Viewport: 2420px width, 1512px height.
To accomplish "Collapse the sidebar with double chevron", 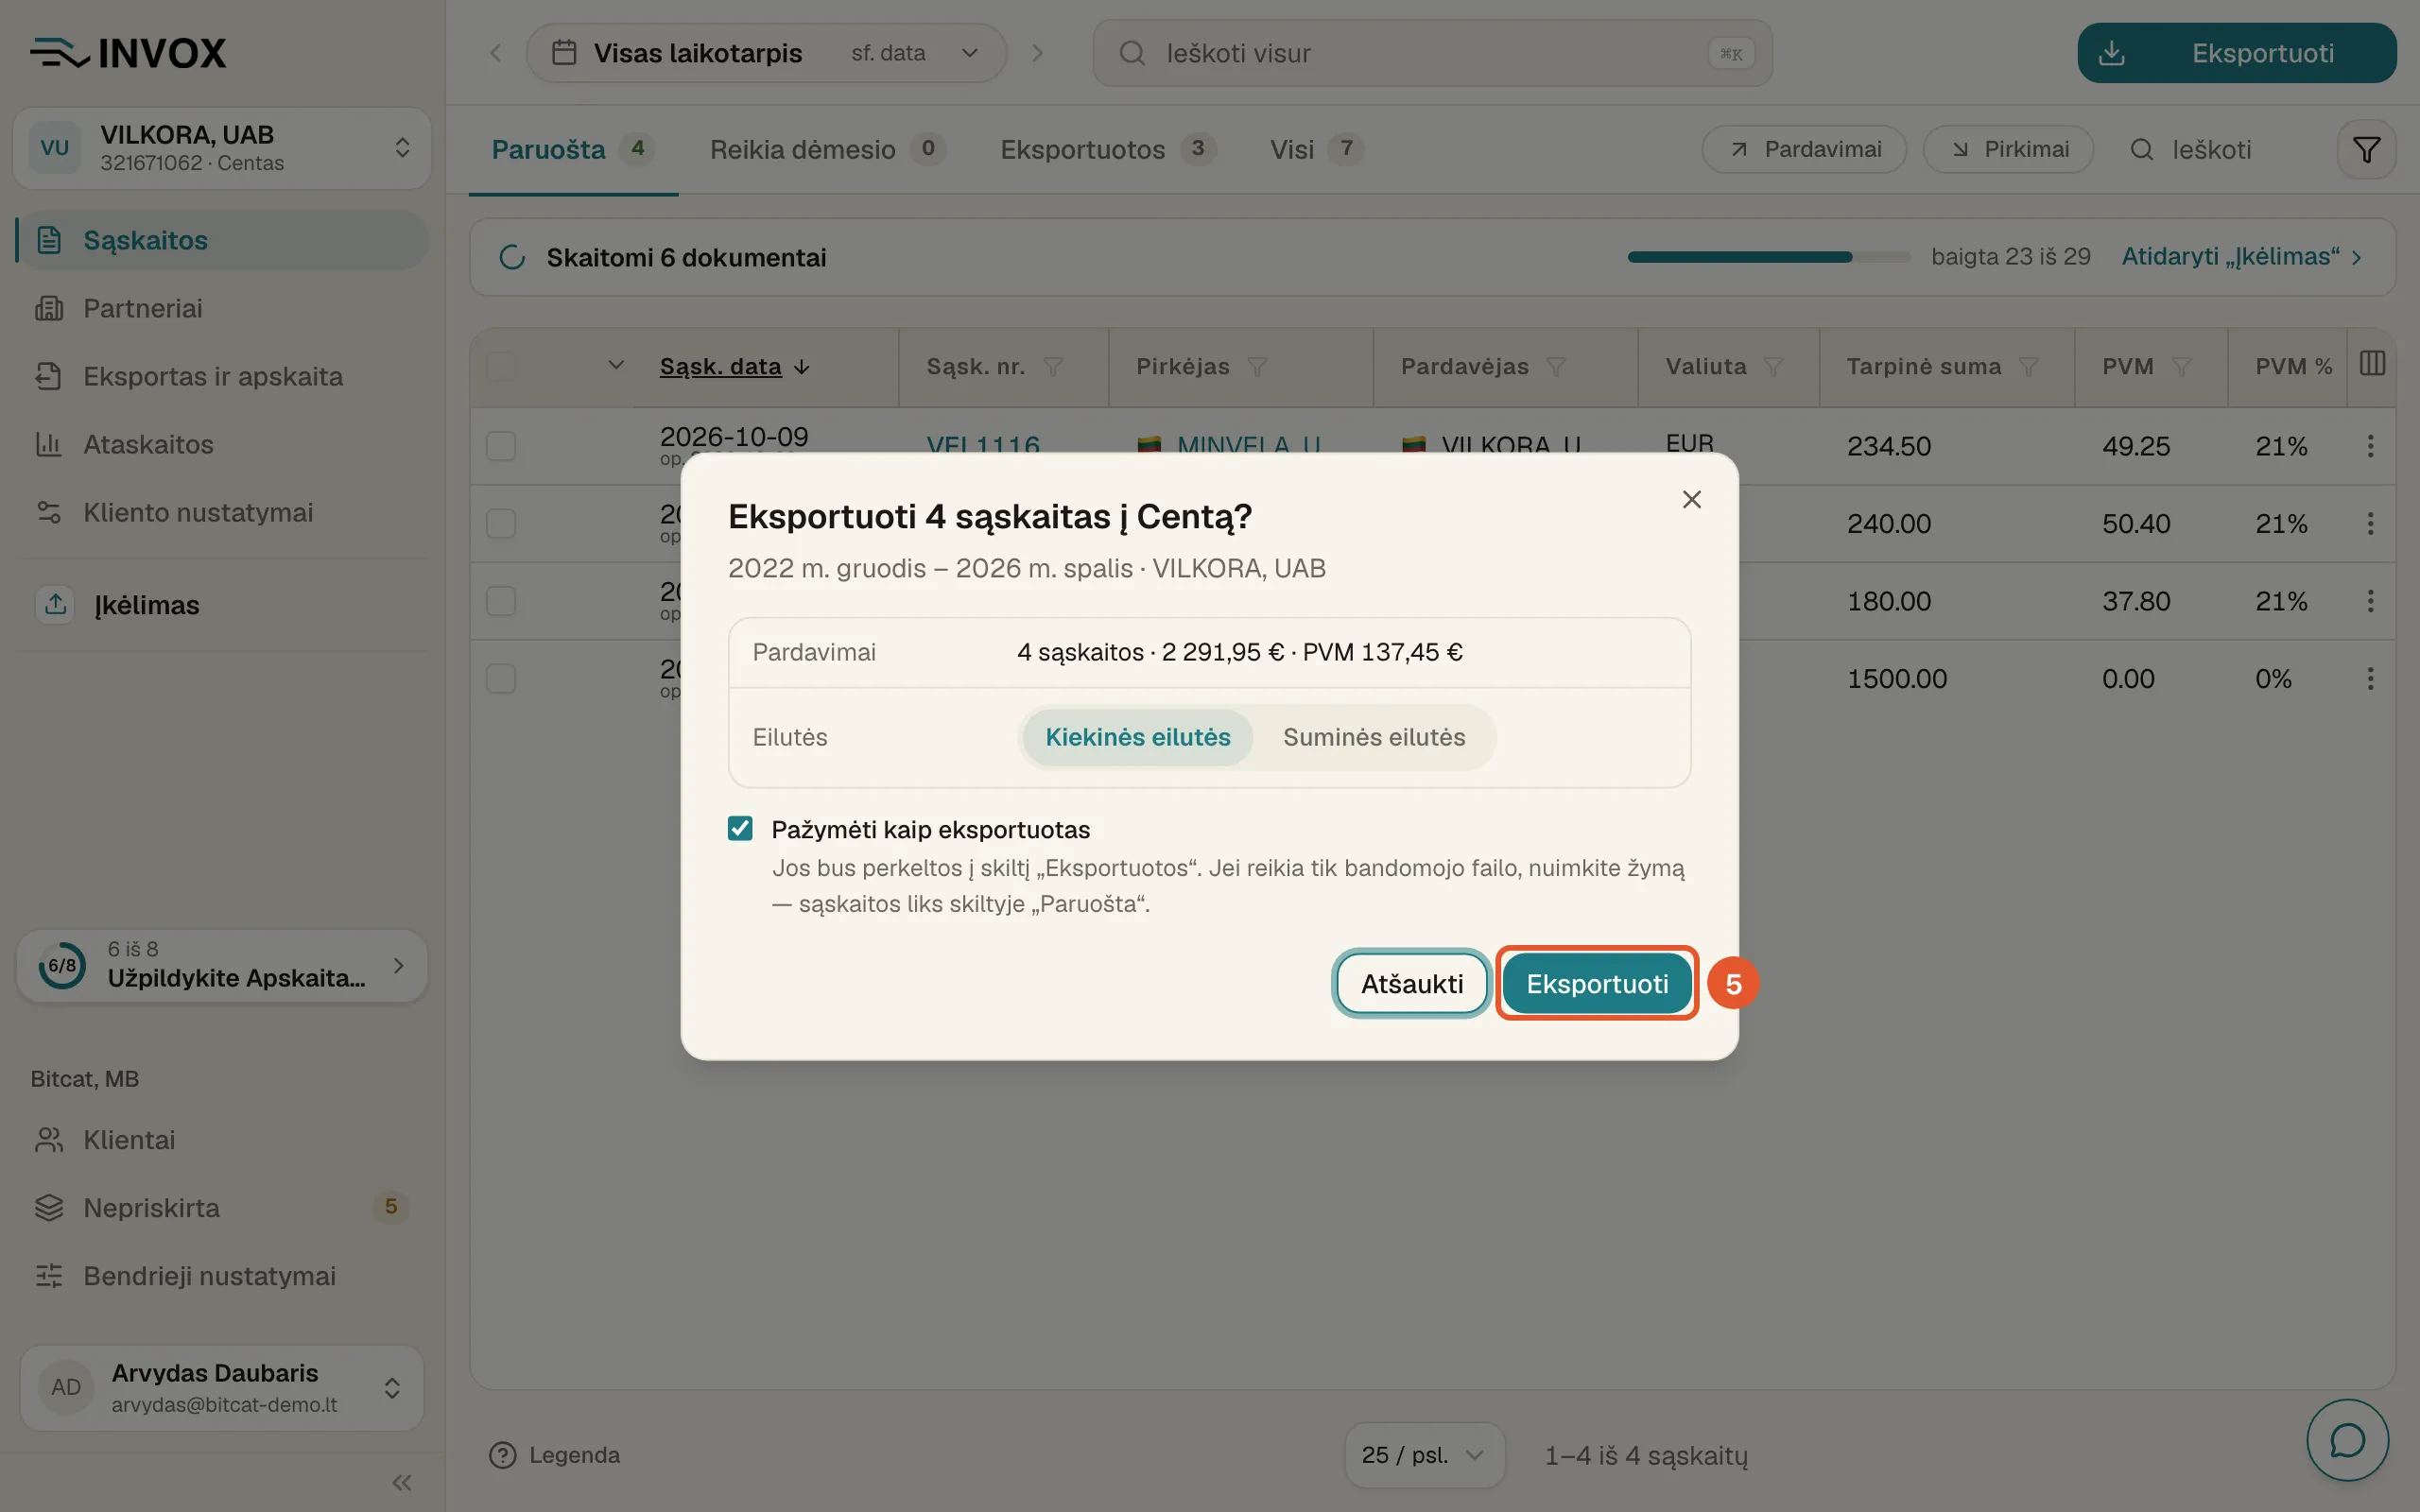I will [x=402, y=1482].
